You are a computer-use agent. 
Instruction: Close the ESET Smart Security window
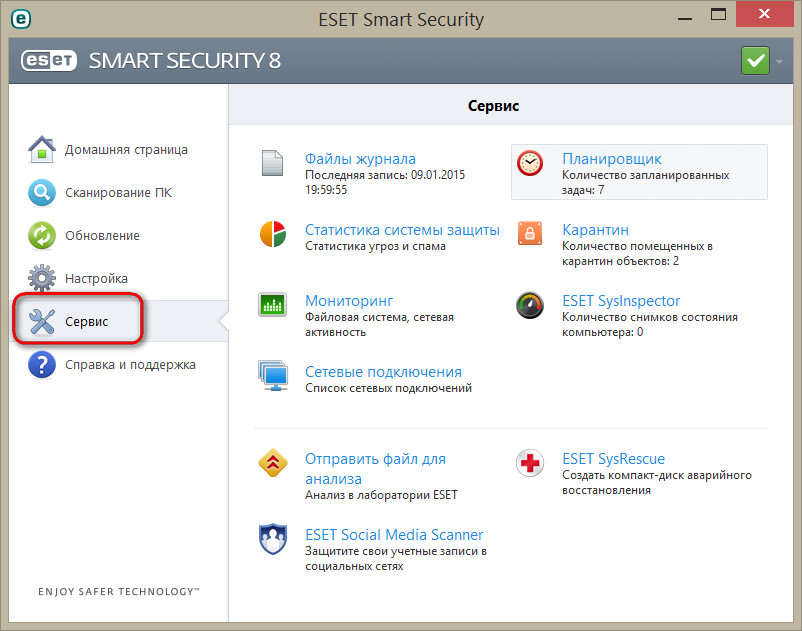[765, 14]
